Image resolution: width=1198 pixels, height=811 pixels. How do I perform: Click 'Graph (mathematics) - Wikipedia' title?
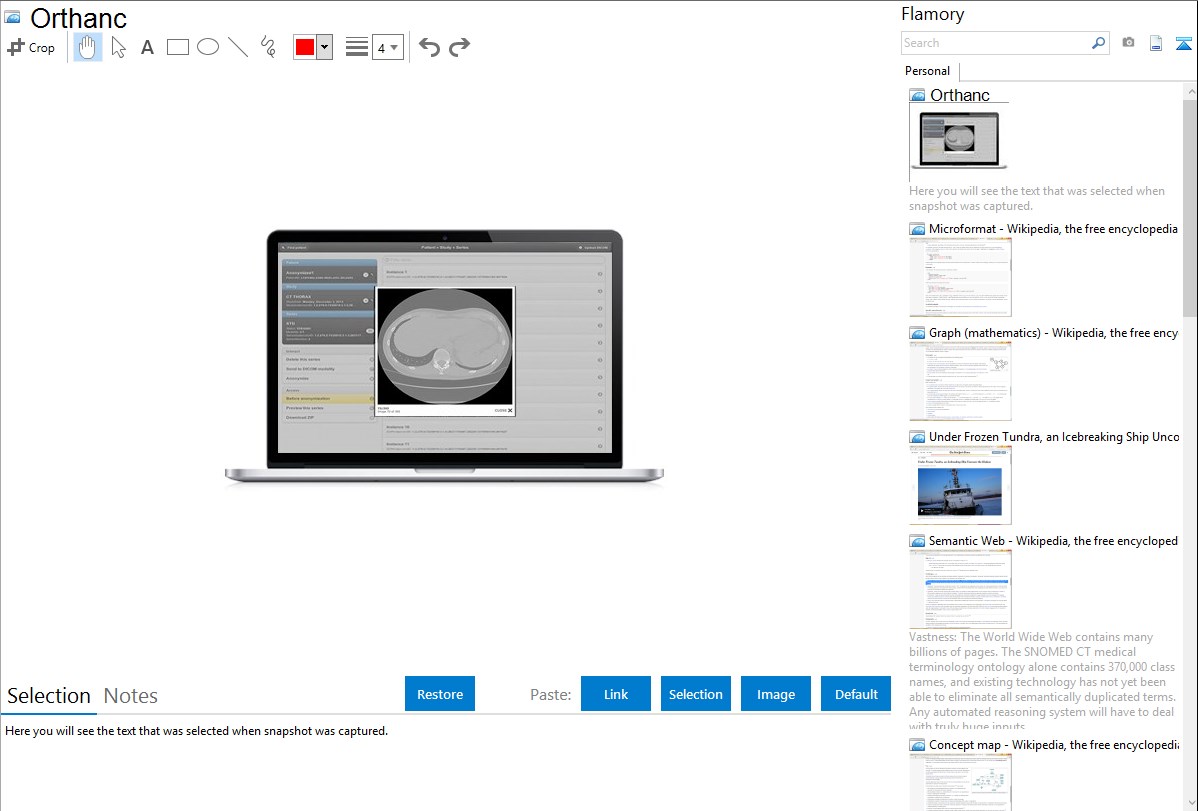pyautogui.click(x=1053, y=333)
